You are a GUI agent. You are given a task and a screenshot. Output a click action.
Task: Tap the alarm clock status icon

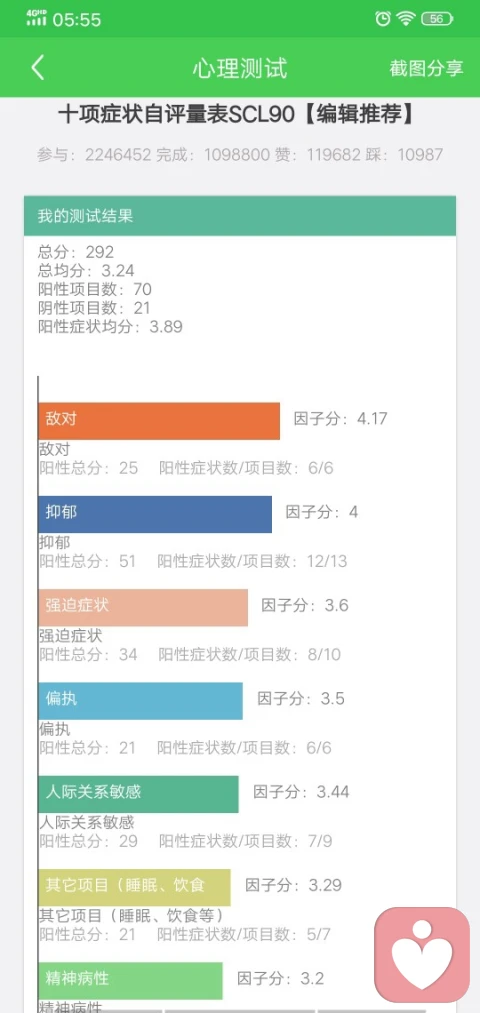382,19
